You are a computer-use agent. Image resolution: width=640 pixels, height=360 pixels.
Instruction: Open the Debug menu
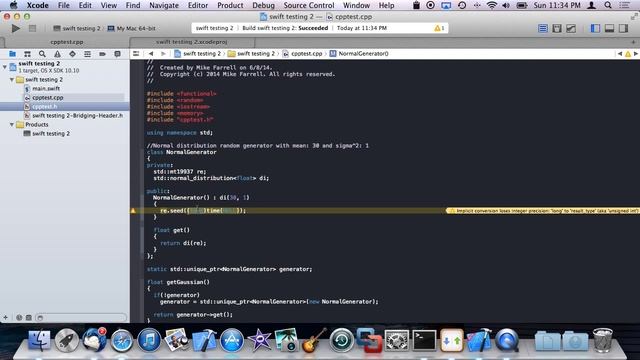[263, 5]
